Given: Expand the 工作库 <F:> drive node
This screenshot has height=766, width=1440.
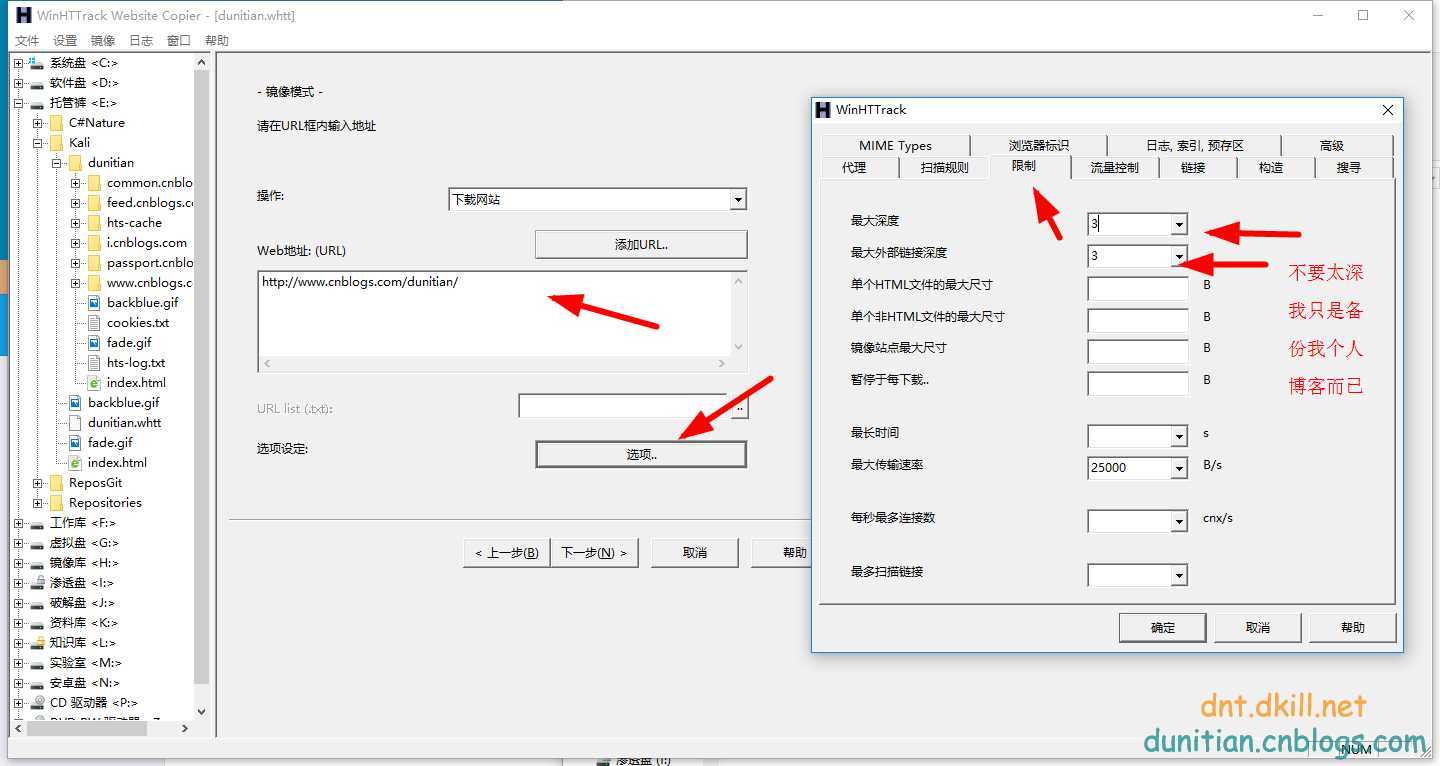Looking at the screenshot, I should [18, 523].
